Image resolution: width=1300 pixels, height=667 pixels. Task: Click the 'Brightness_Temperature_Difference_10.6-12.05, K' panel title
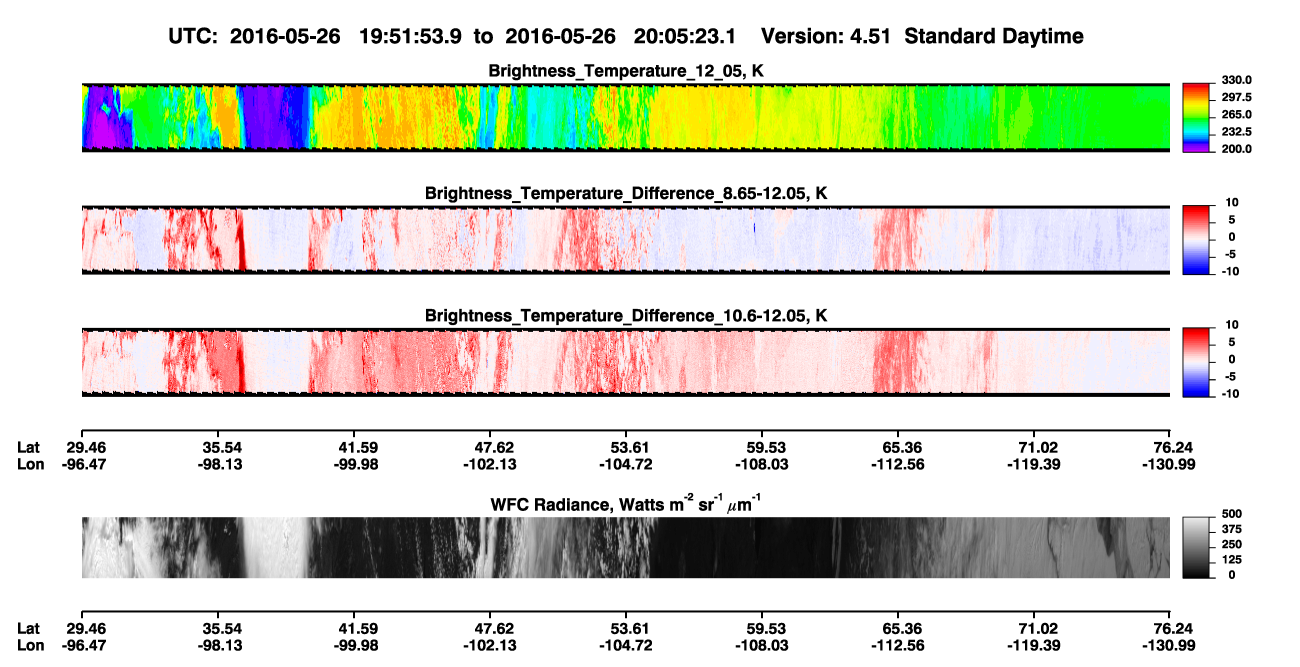coord(626,316)
